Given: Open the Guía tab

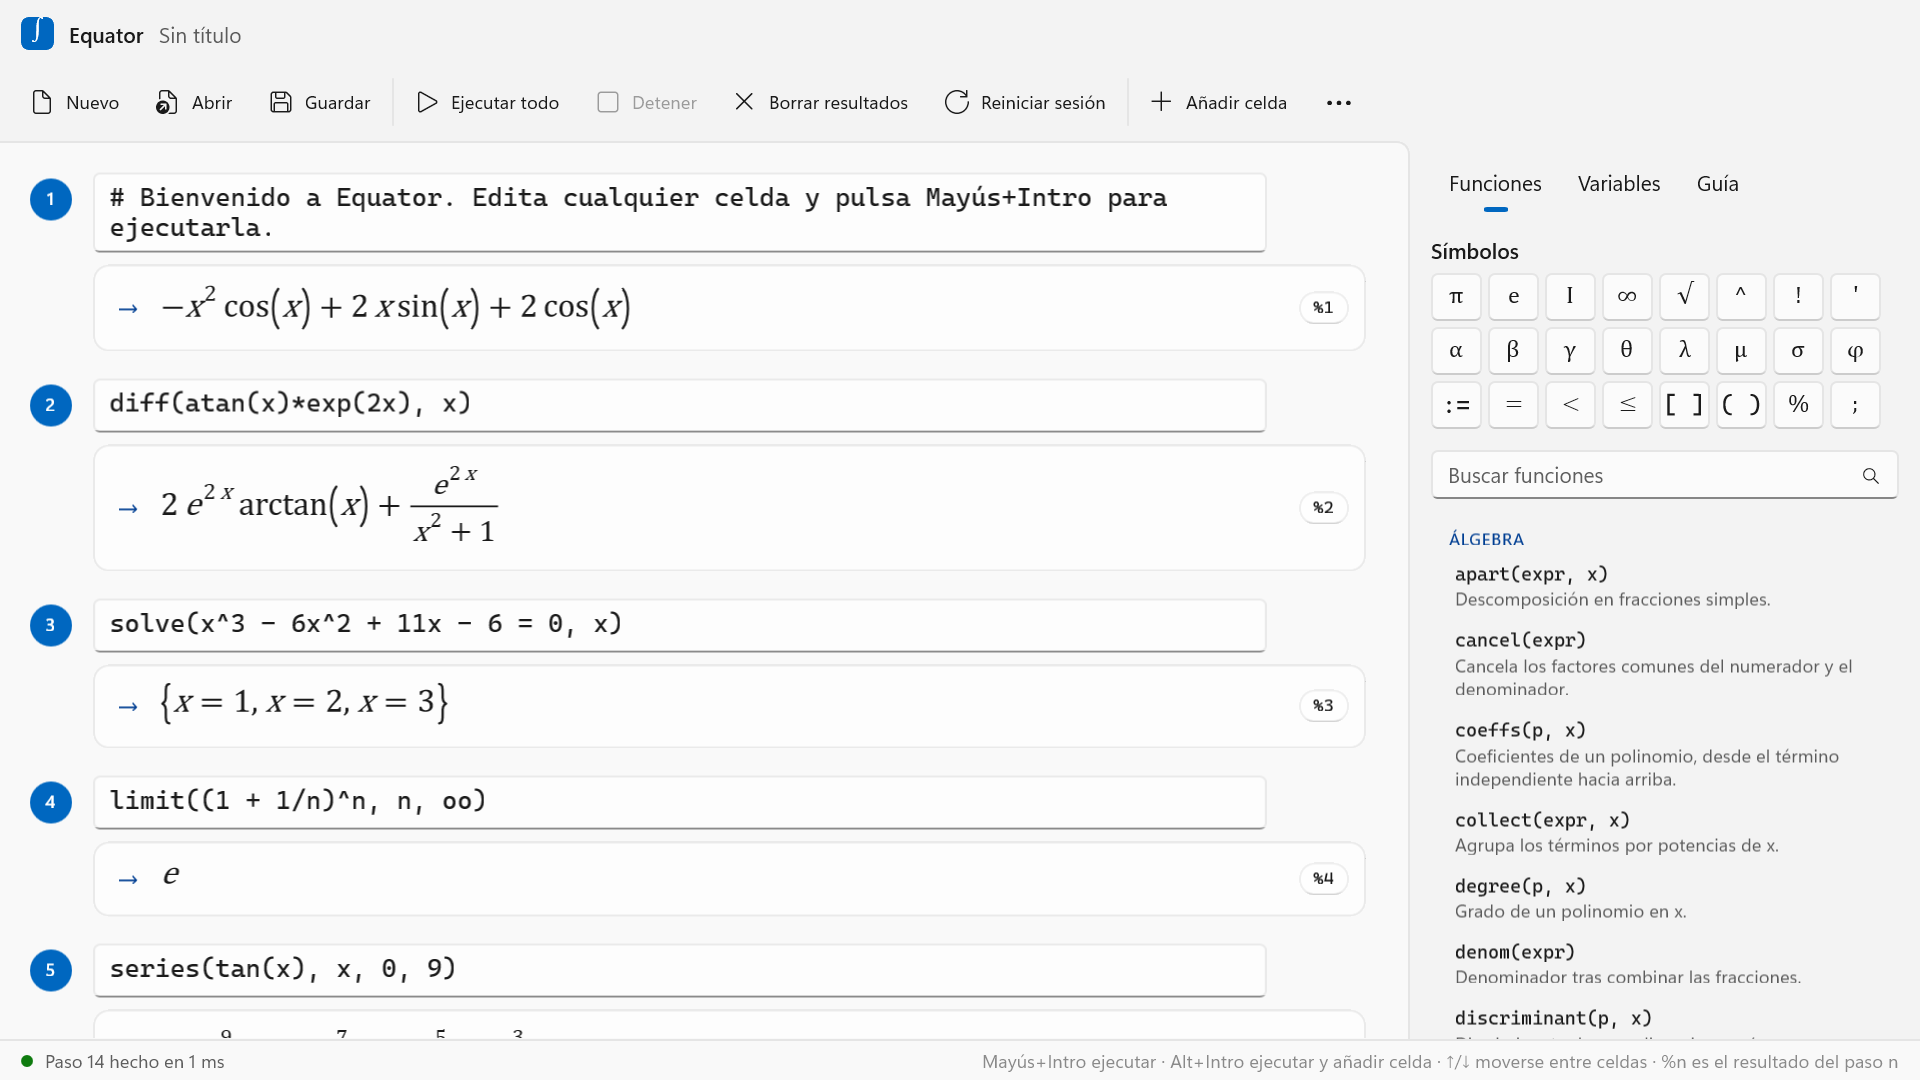Looking at the screenshot, I should pos(1718,184).
